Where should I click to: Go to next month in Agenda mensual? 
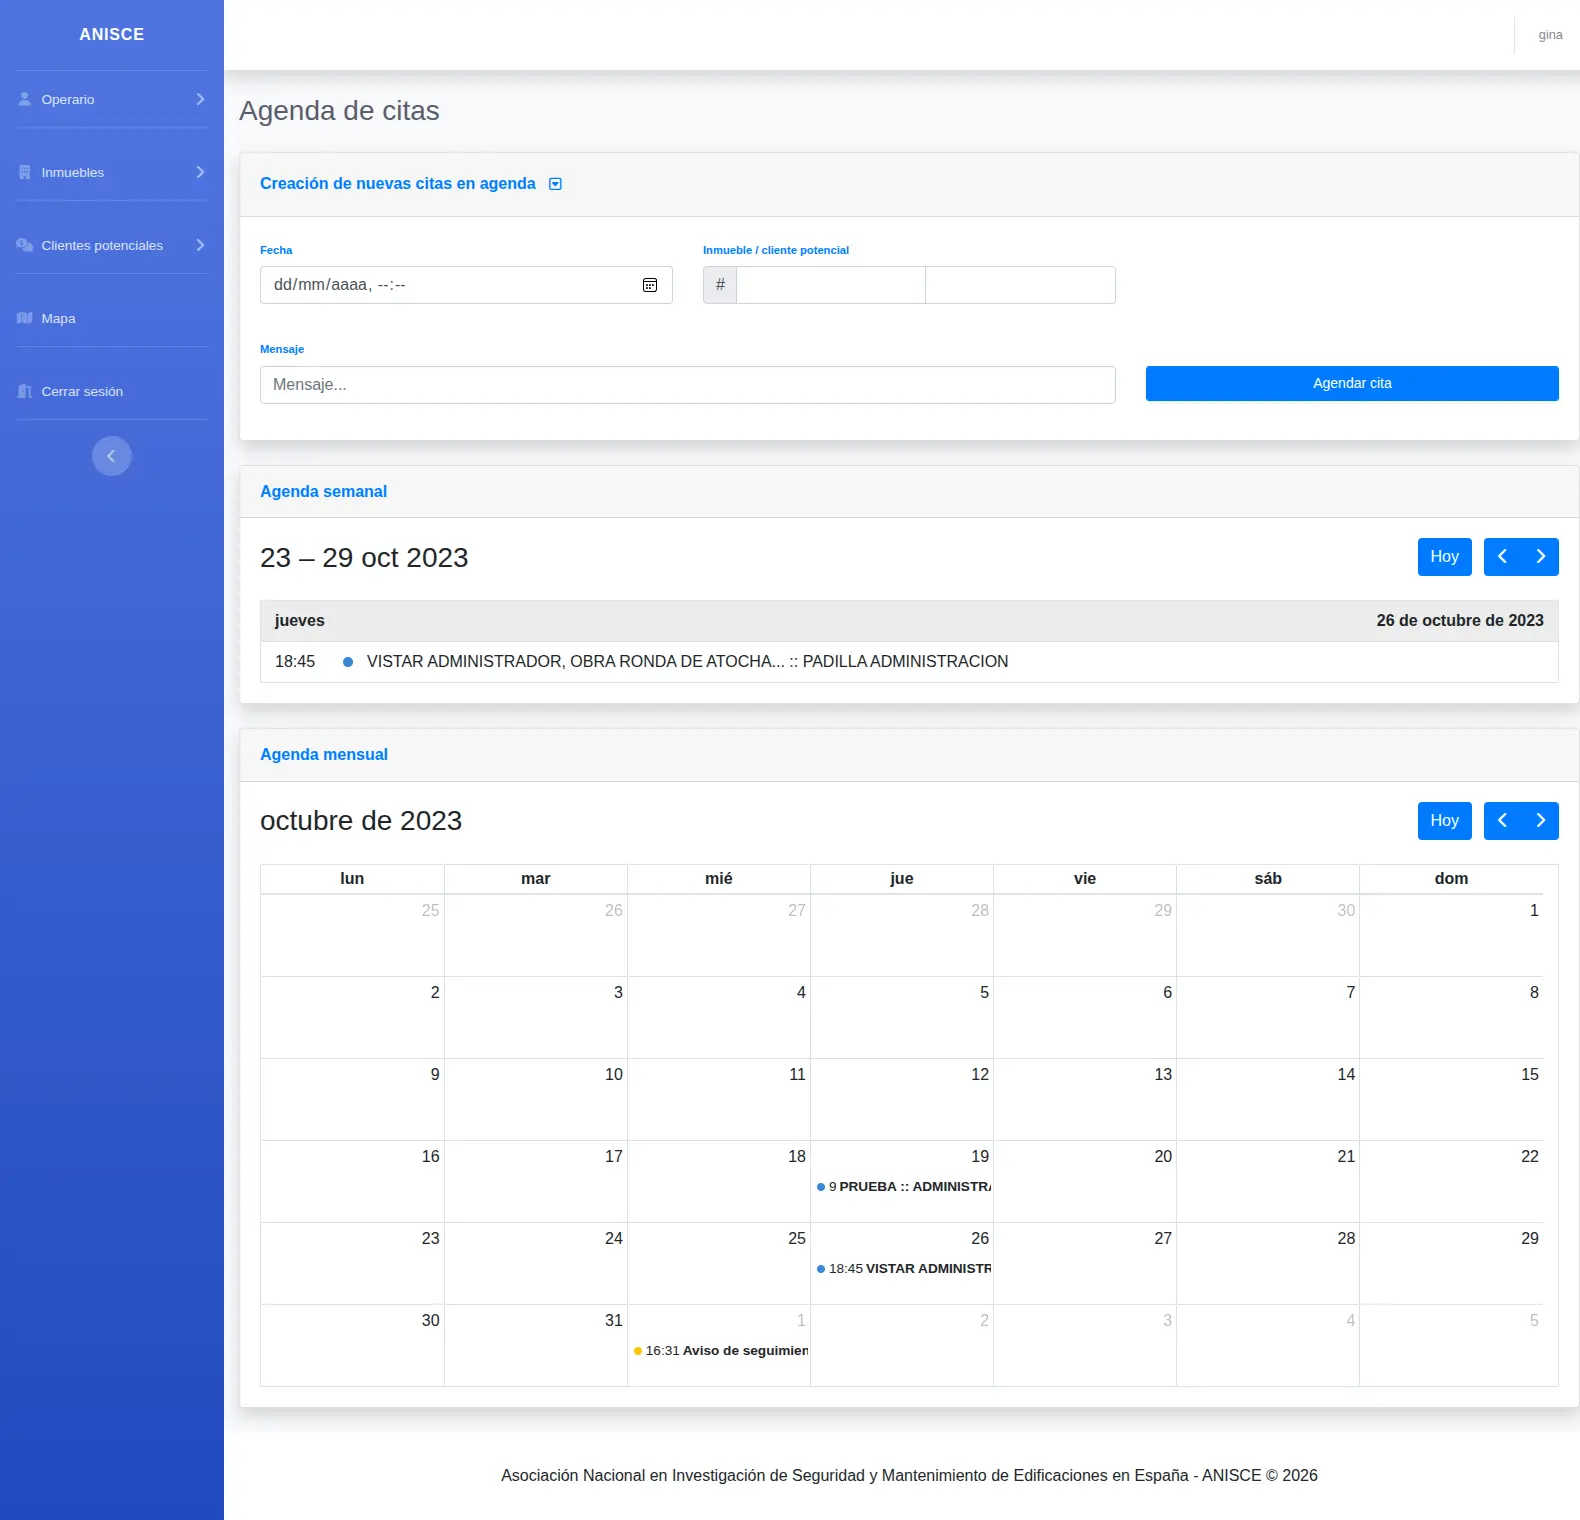1540,821
